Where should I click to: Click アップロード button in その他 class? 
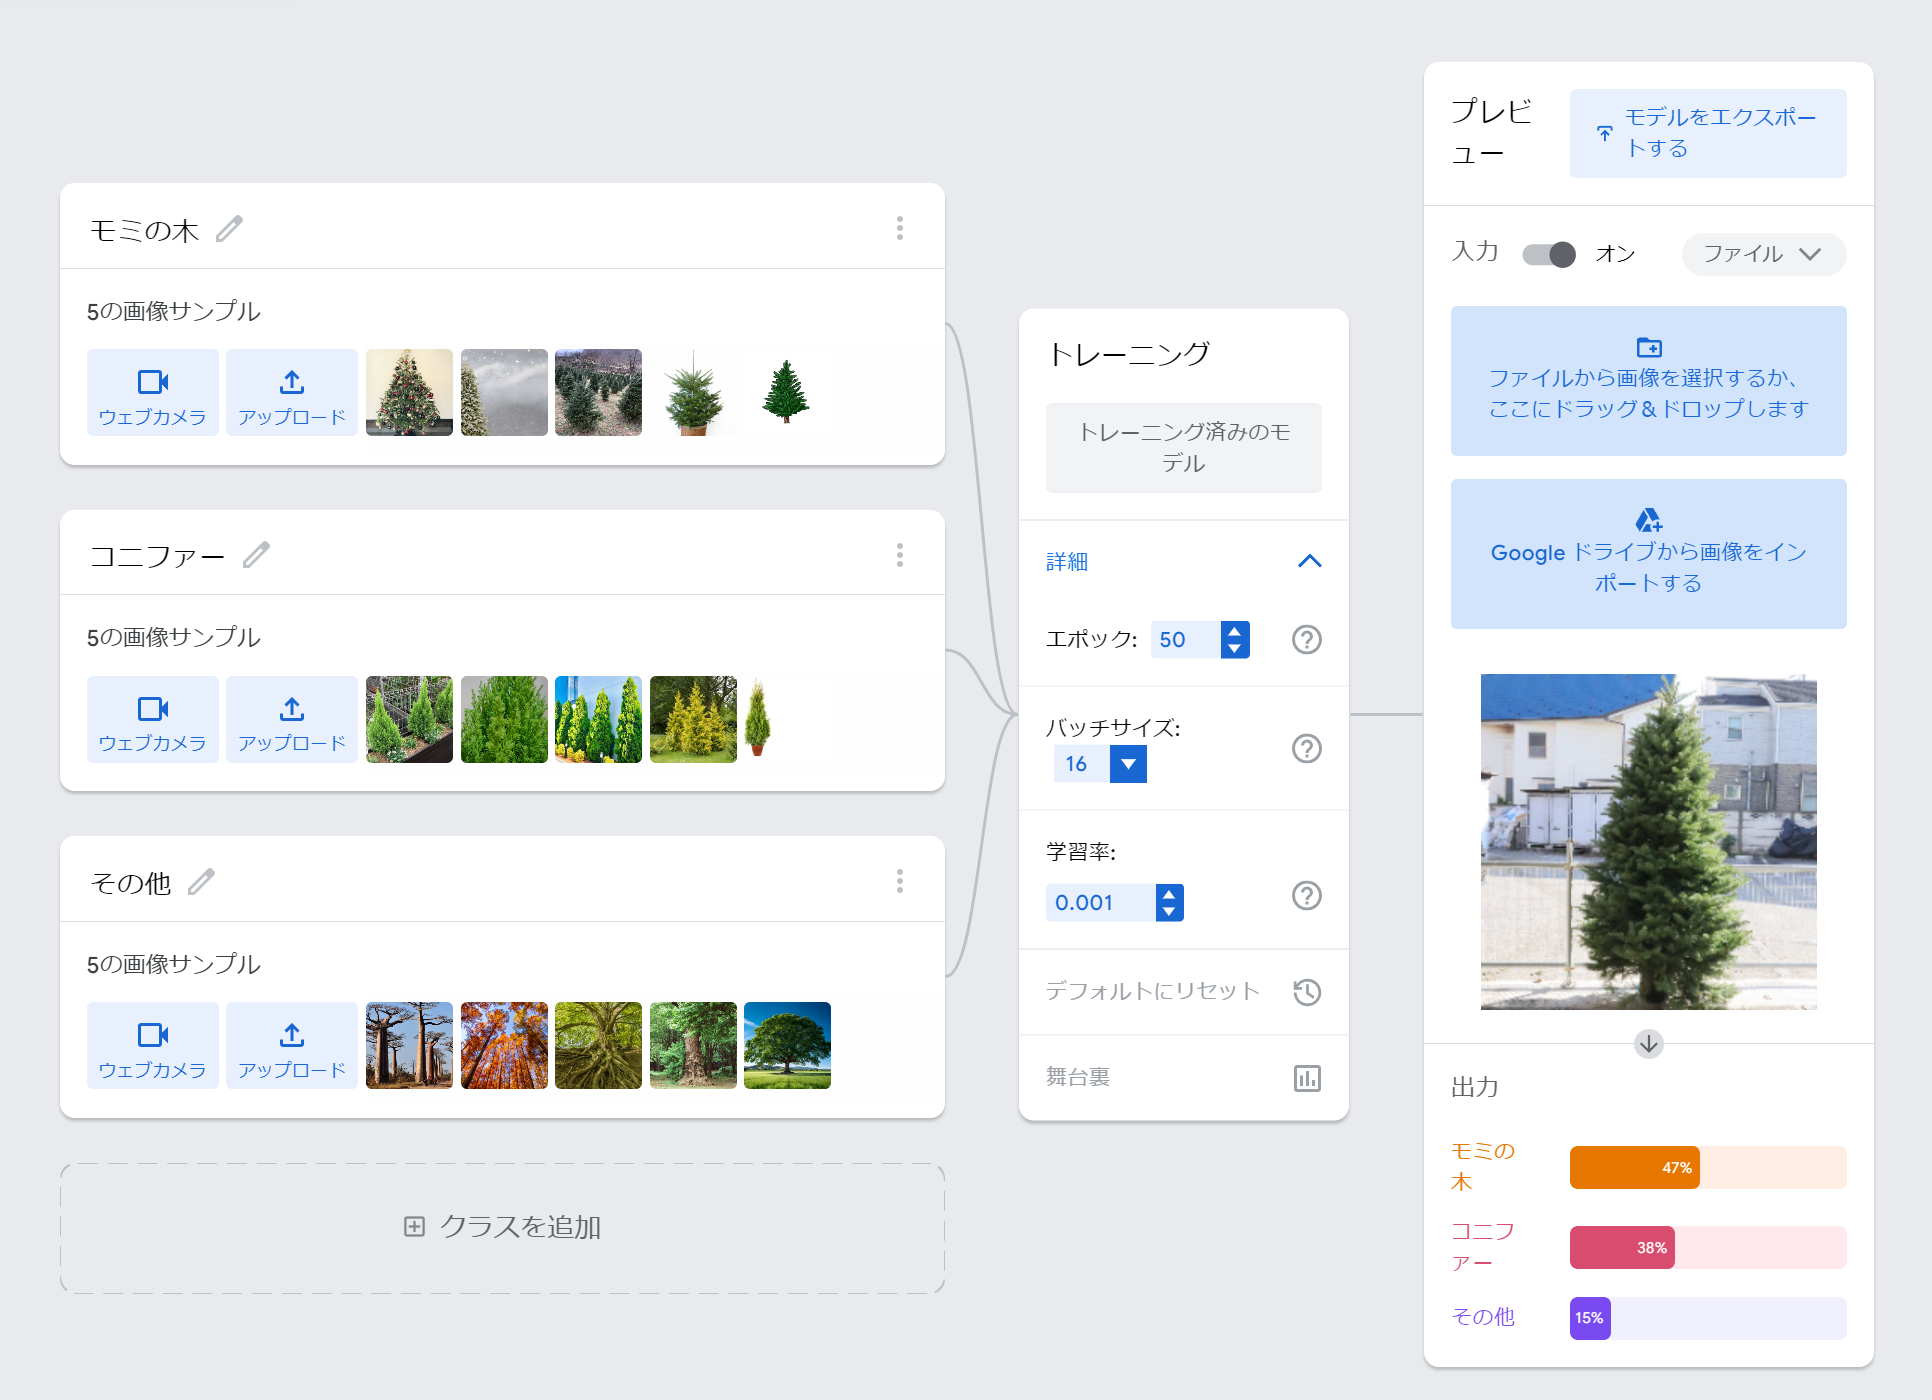click(291, 1045)
